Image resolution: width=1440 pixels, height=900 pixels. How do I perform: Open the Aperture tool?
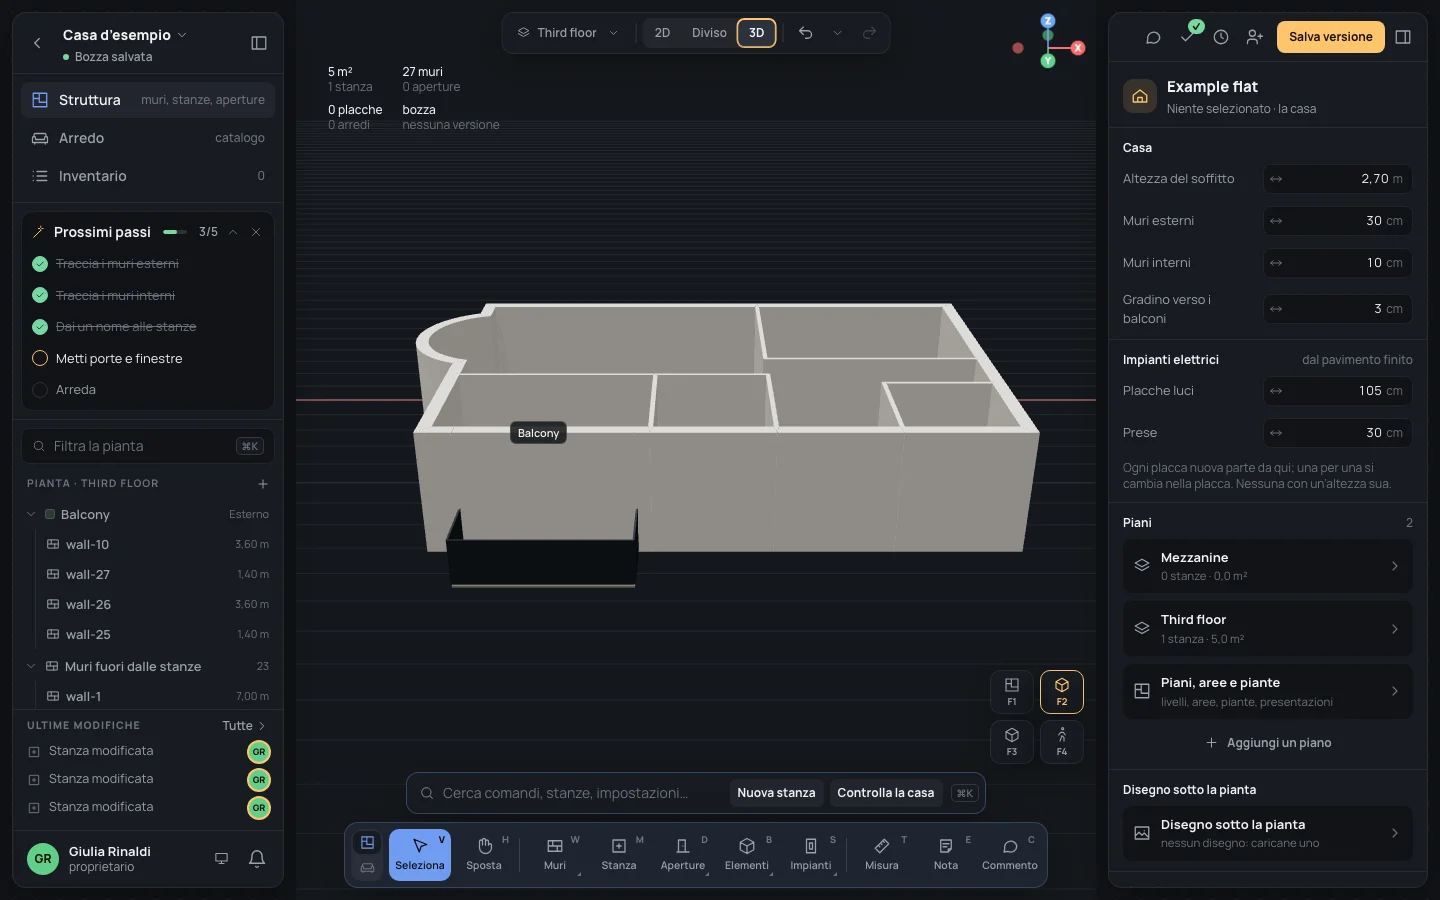point(683,854)
